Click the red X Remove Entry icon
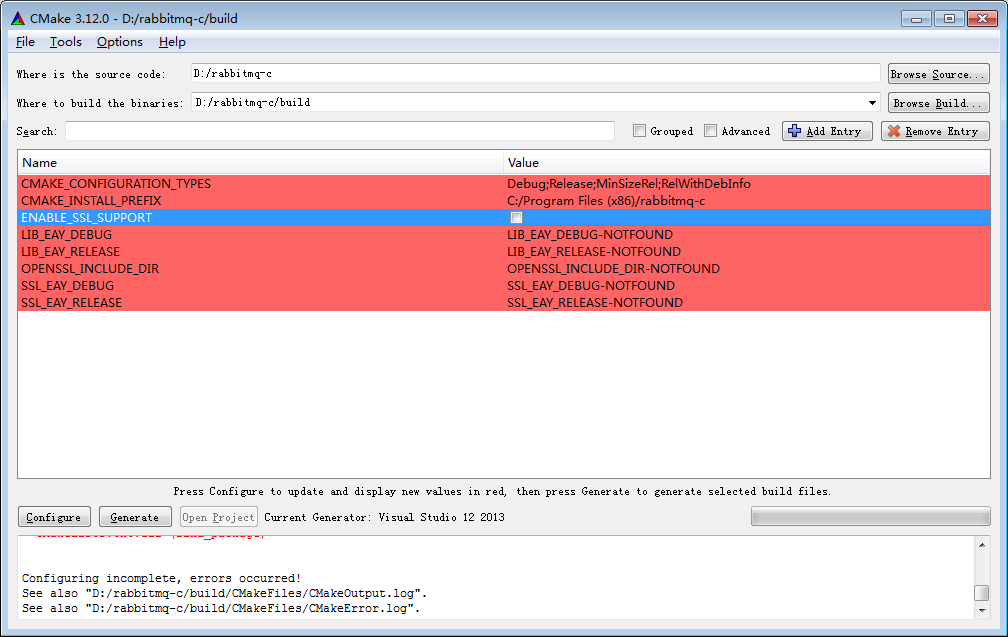Image resolution: width=1008 pixels, height=637 pixels. 894,131
